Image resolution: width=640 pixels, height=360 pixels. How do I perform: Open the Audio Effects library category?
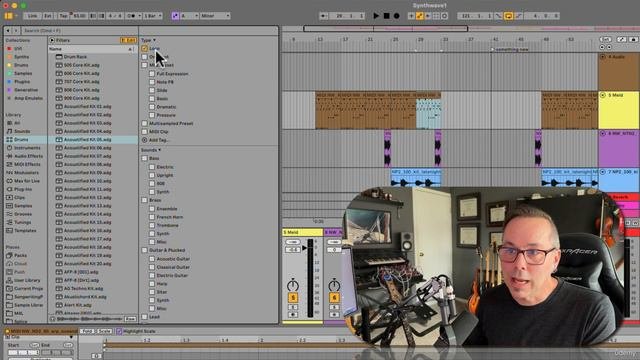[x=28, y=156]
